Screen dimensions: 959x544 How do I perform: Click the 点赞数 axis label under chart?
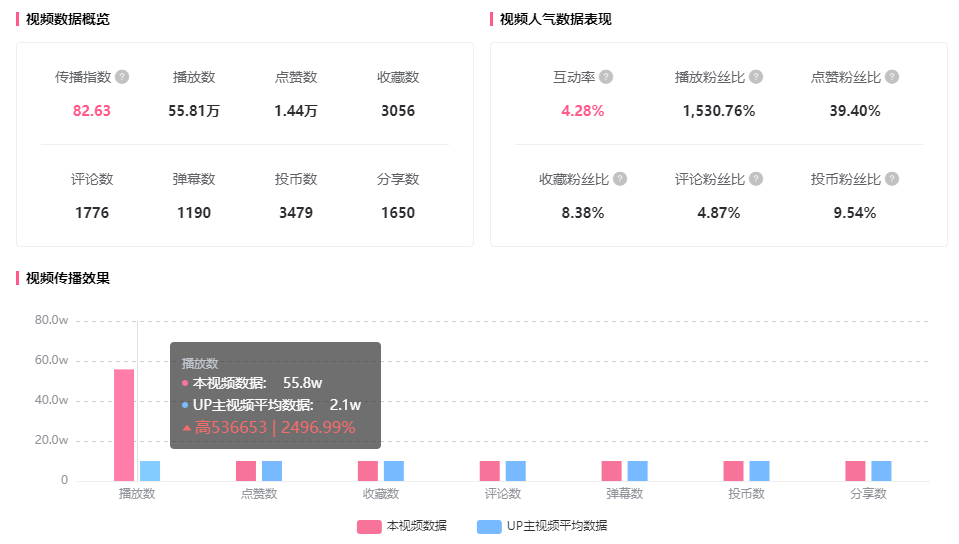point(259,494)
